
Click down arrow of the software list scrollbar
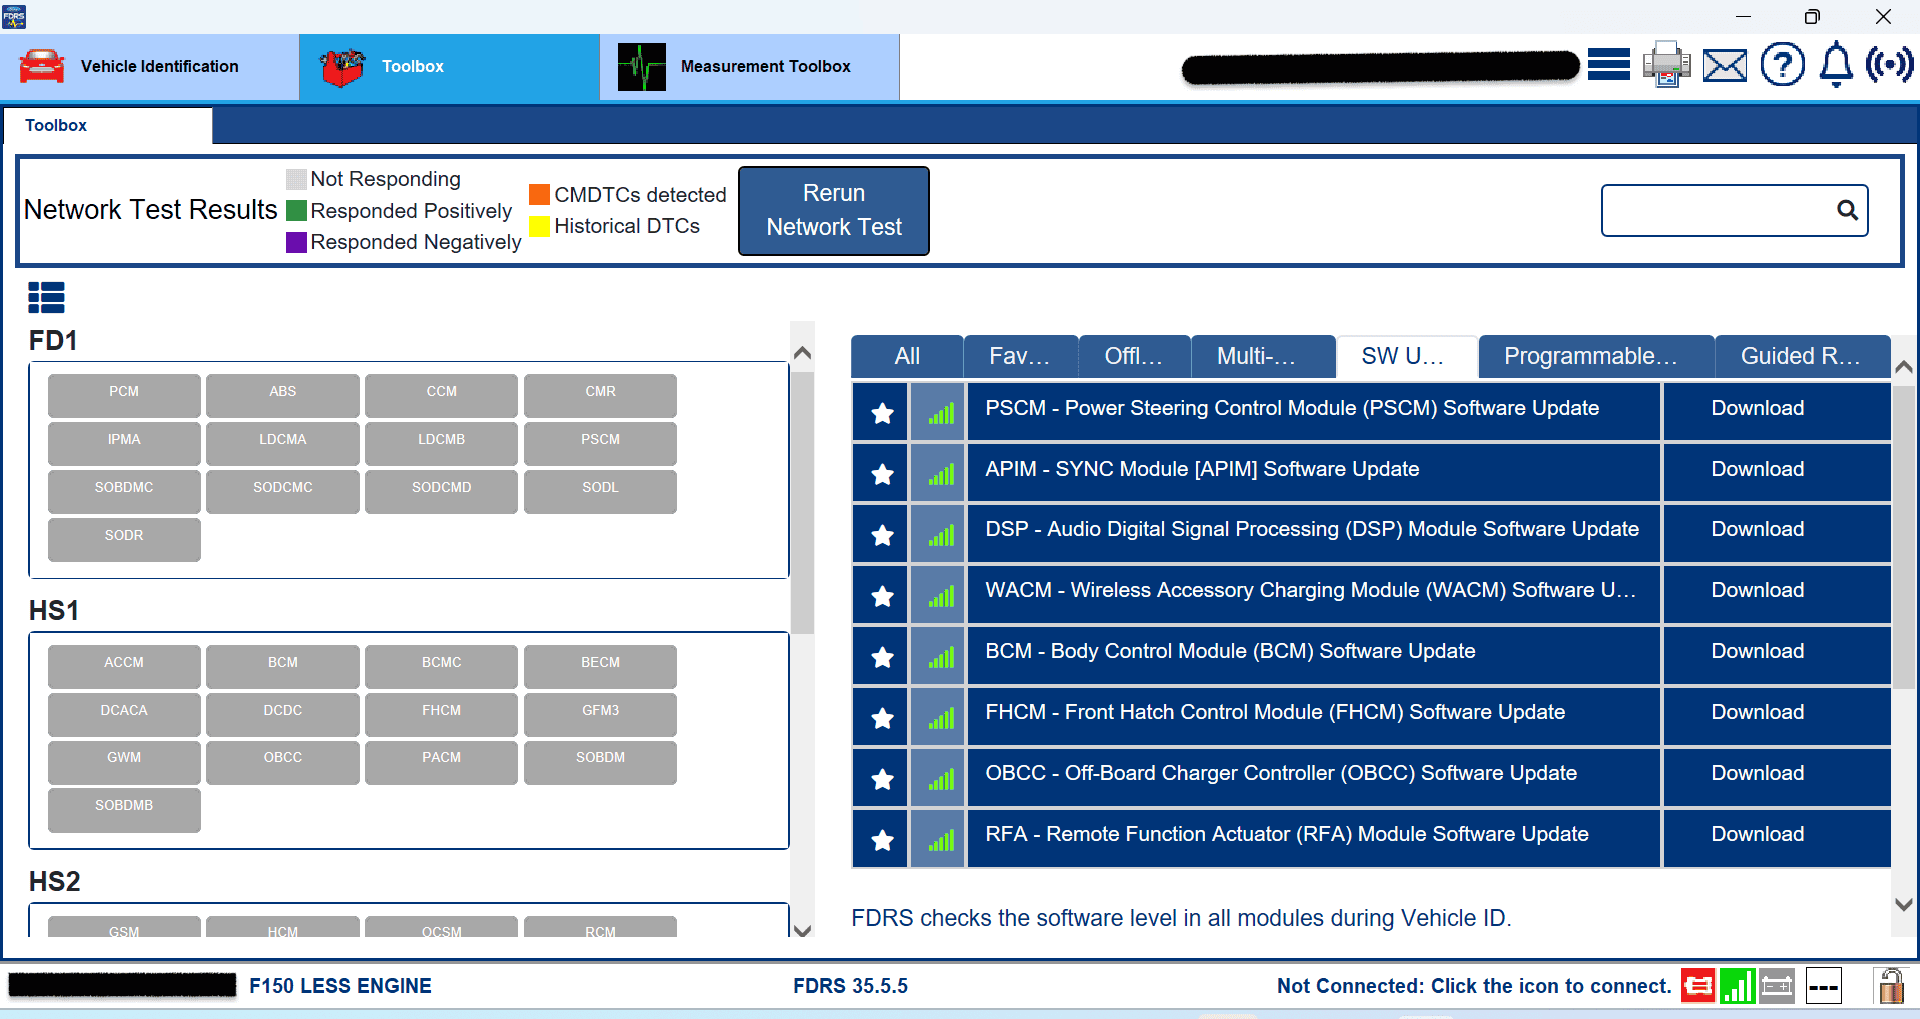tap(1904, 904)
